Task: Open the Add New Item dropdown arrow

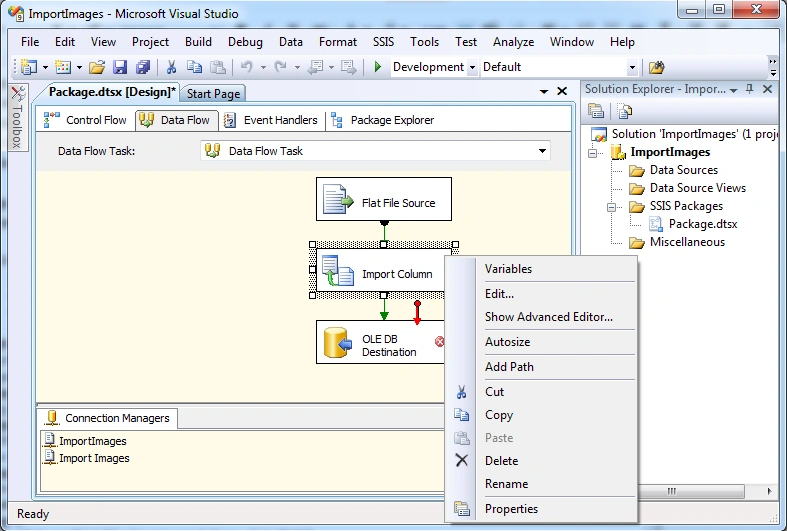Action: pyautogui.click(x=79, y=67)
